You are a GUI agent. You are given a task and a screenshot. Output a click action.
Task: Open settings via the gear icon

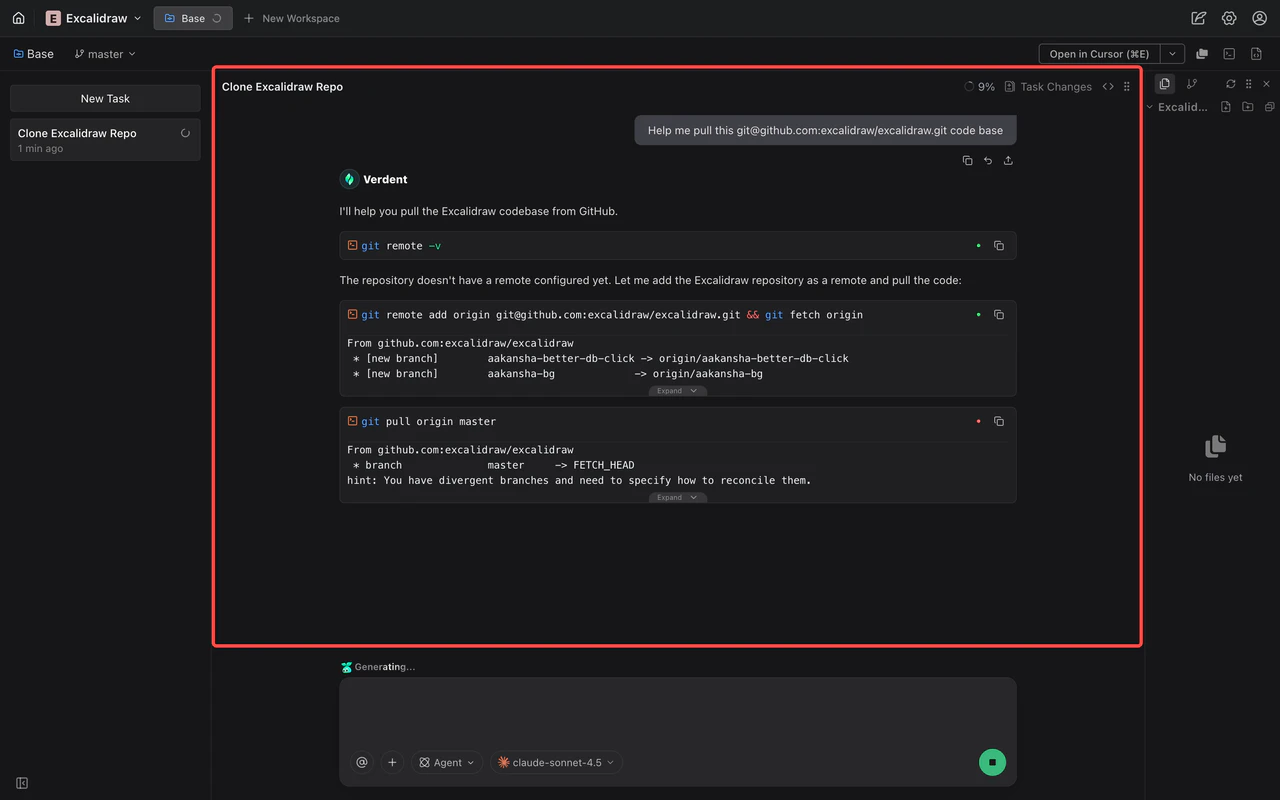pyautogui.click(x=1229, y=18)
